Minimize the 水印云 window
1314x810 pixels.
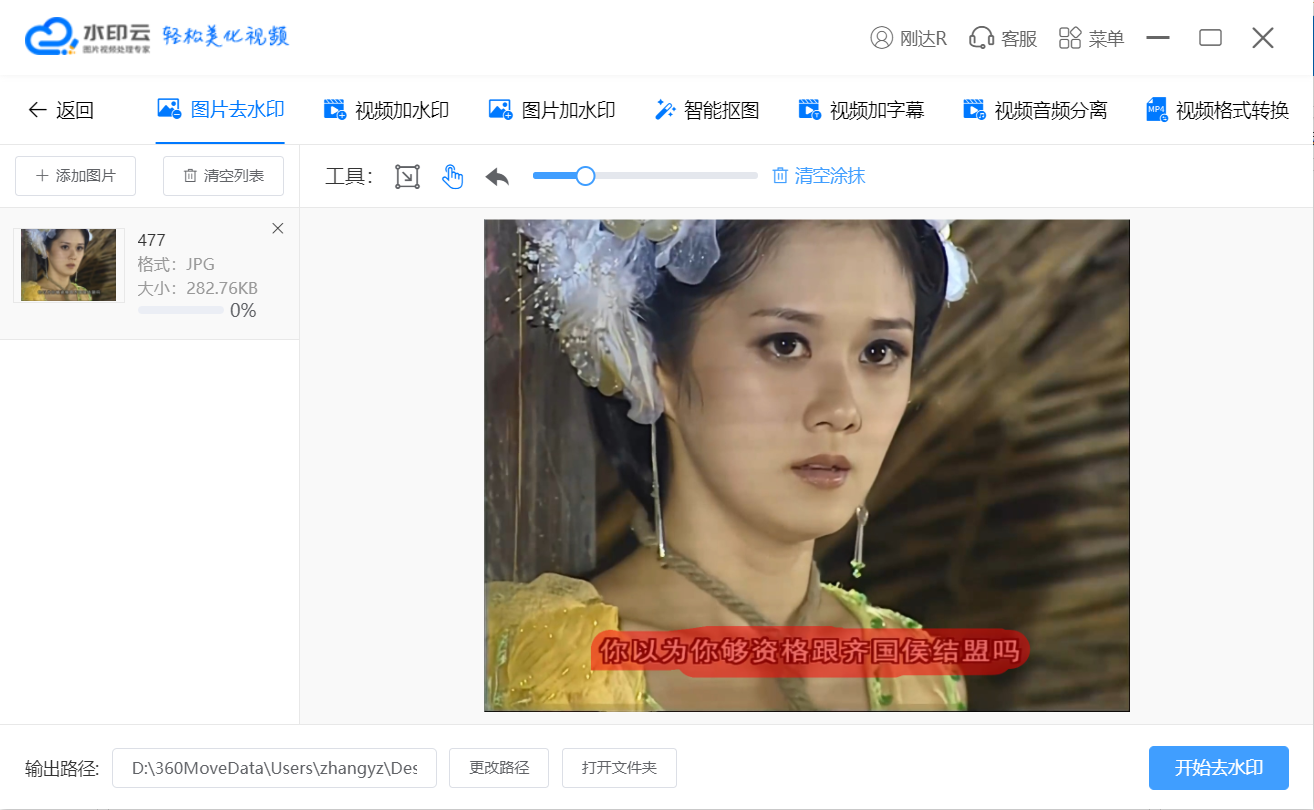click(1158, 38)
